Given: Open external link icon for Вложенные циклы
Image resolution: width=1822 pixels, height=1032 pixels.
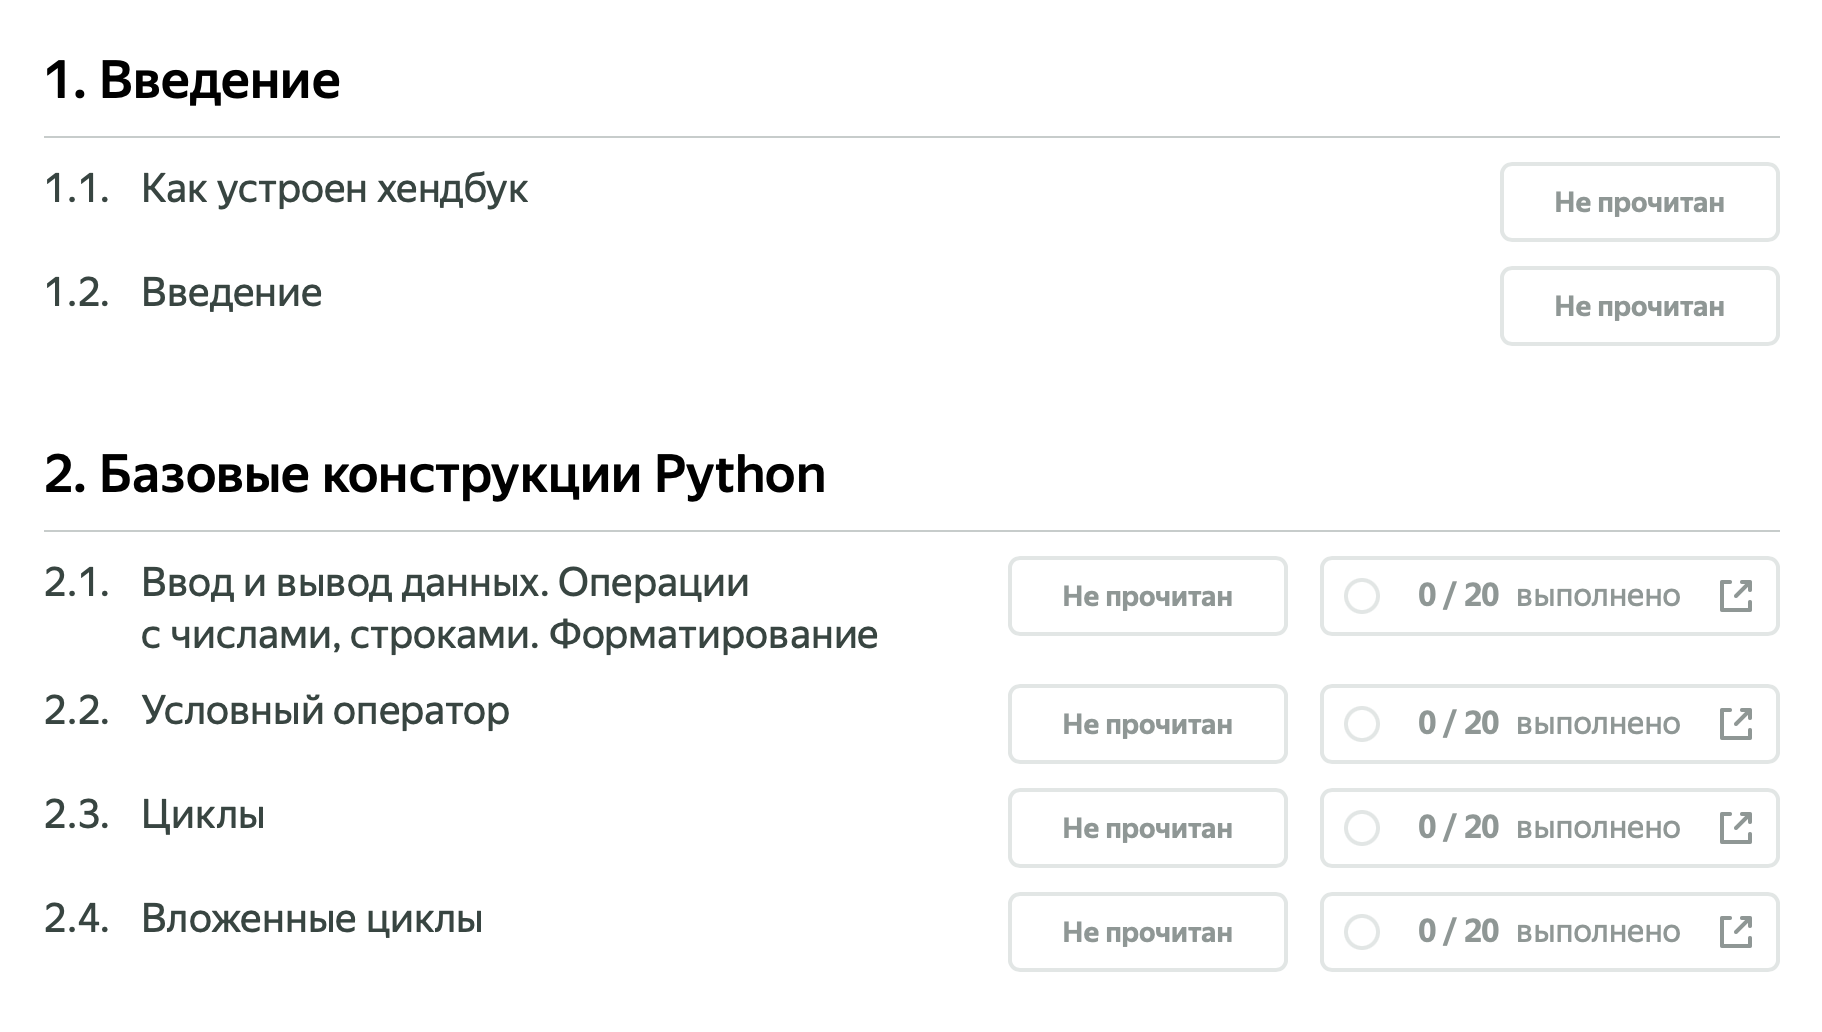Looking at the screenshot, I should pyautogui.click(x=1735, y=932).
